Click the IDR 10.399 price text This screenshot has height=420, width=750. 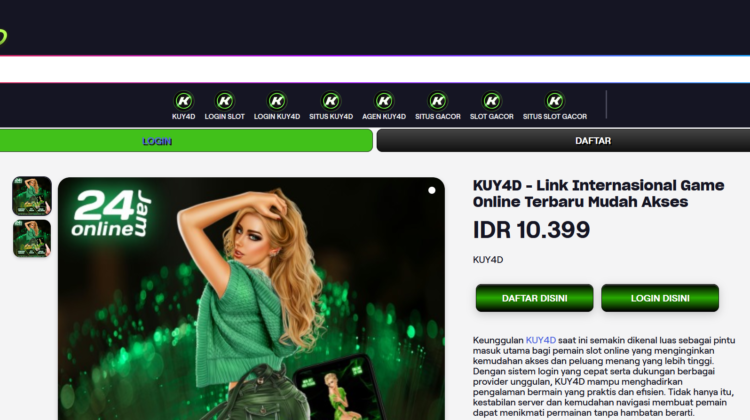(x=531, y=230)
